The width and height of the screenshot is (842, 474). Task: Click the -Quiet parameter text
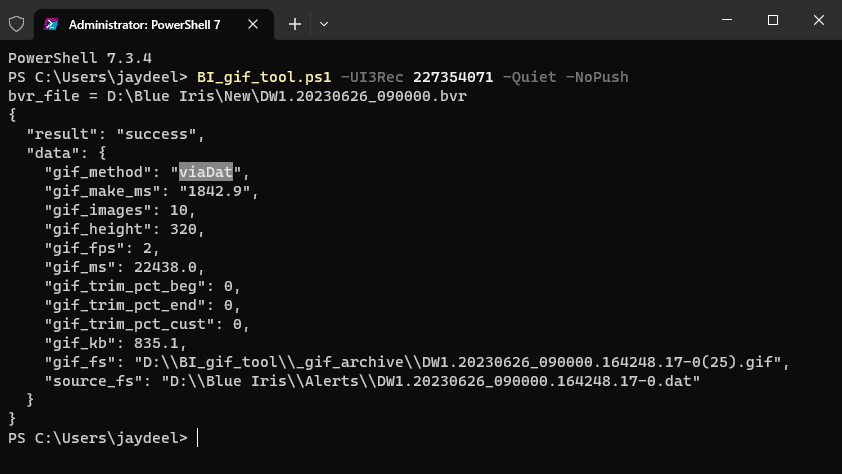(529, 77)
